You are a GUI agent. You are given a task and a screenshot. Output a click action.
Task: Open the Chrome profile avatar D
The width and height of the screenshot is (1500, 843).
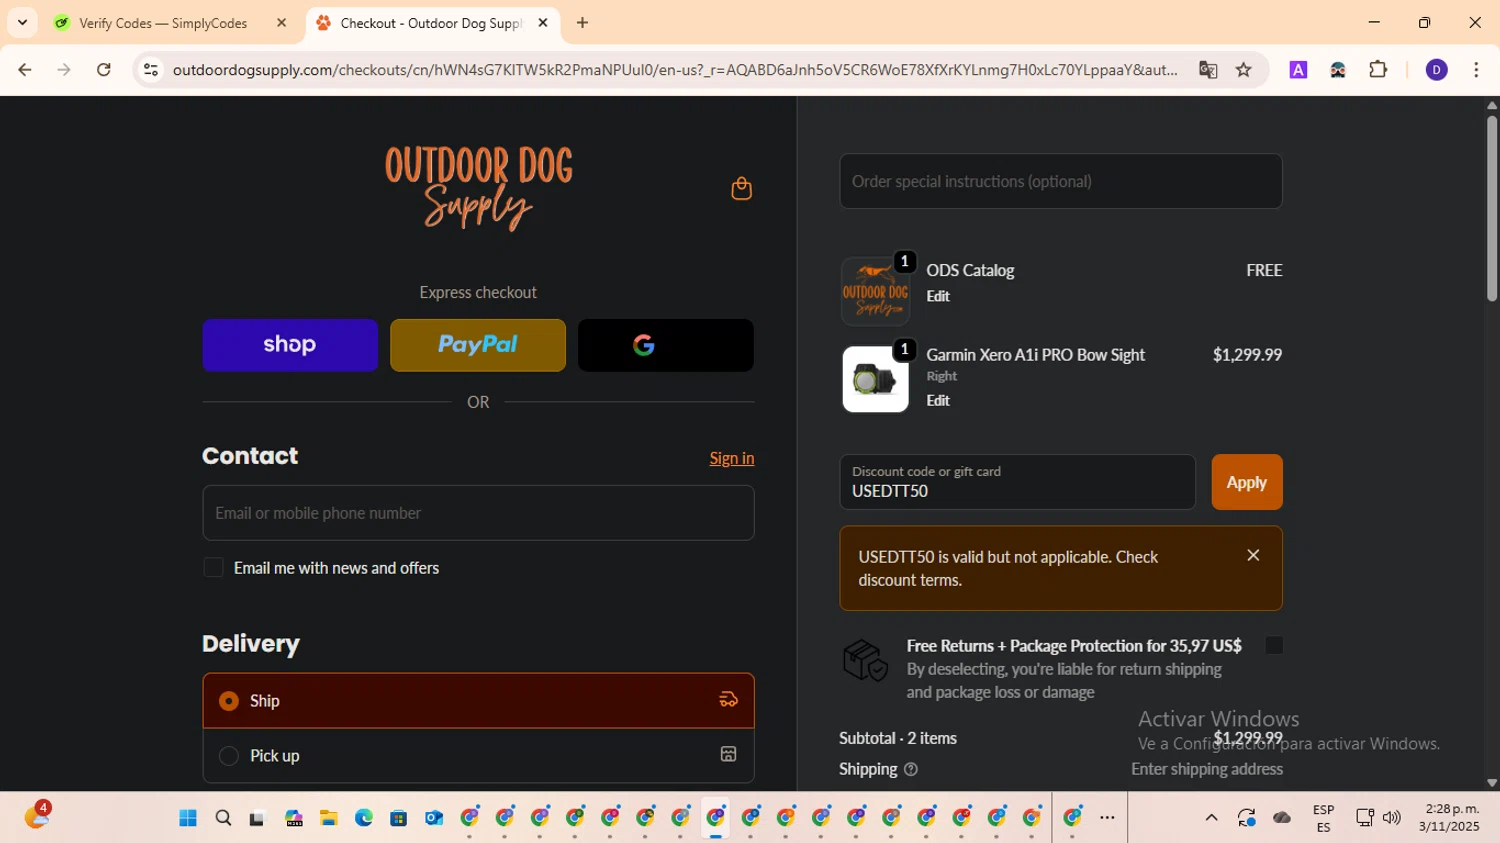(x=1436, y=70)
